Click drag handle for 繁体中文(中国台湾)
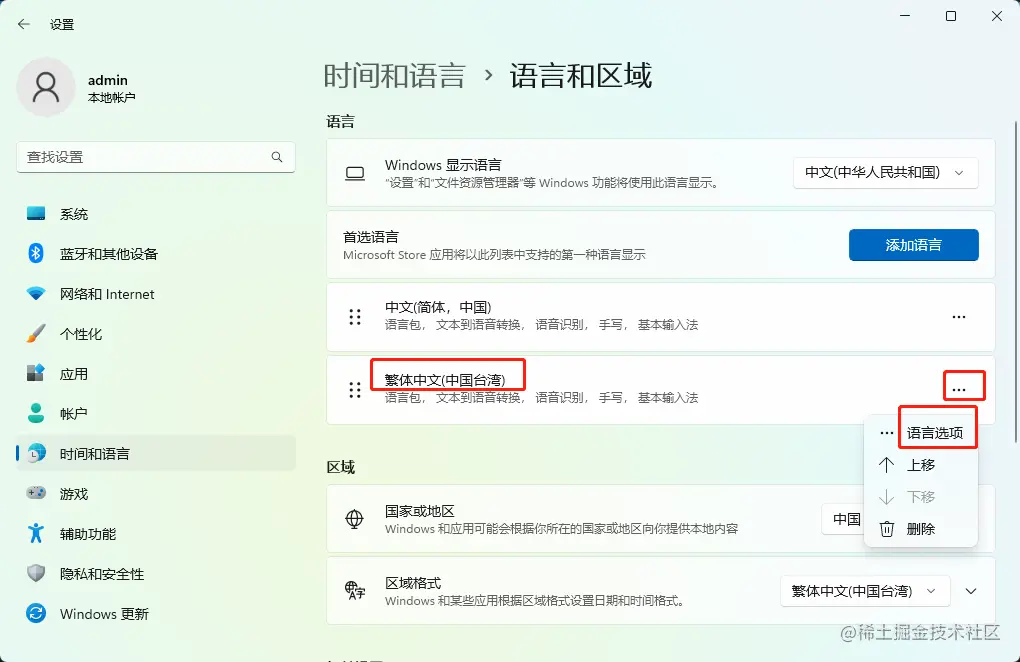1020x662 pixels. [x=355, y=390]
